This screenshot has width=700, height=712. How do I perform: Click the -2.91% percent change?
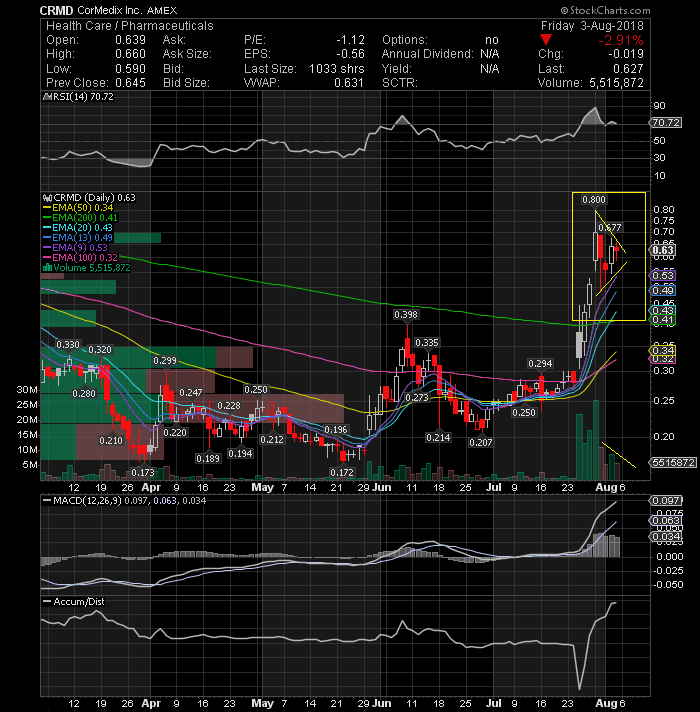[621, 40]
